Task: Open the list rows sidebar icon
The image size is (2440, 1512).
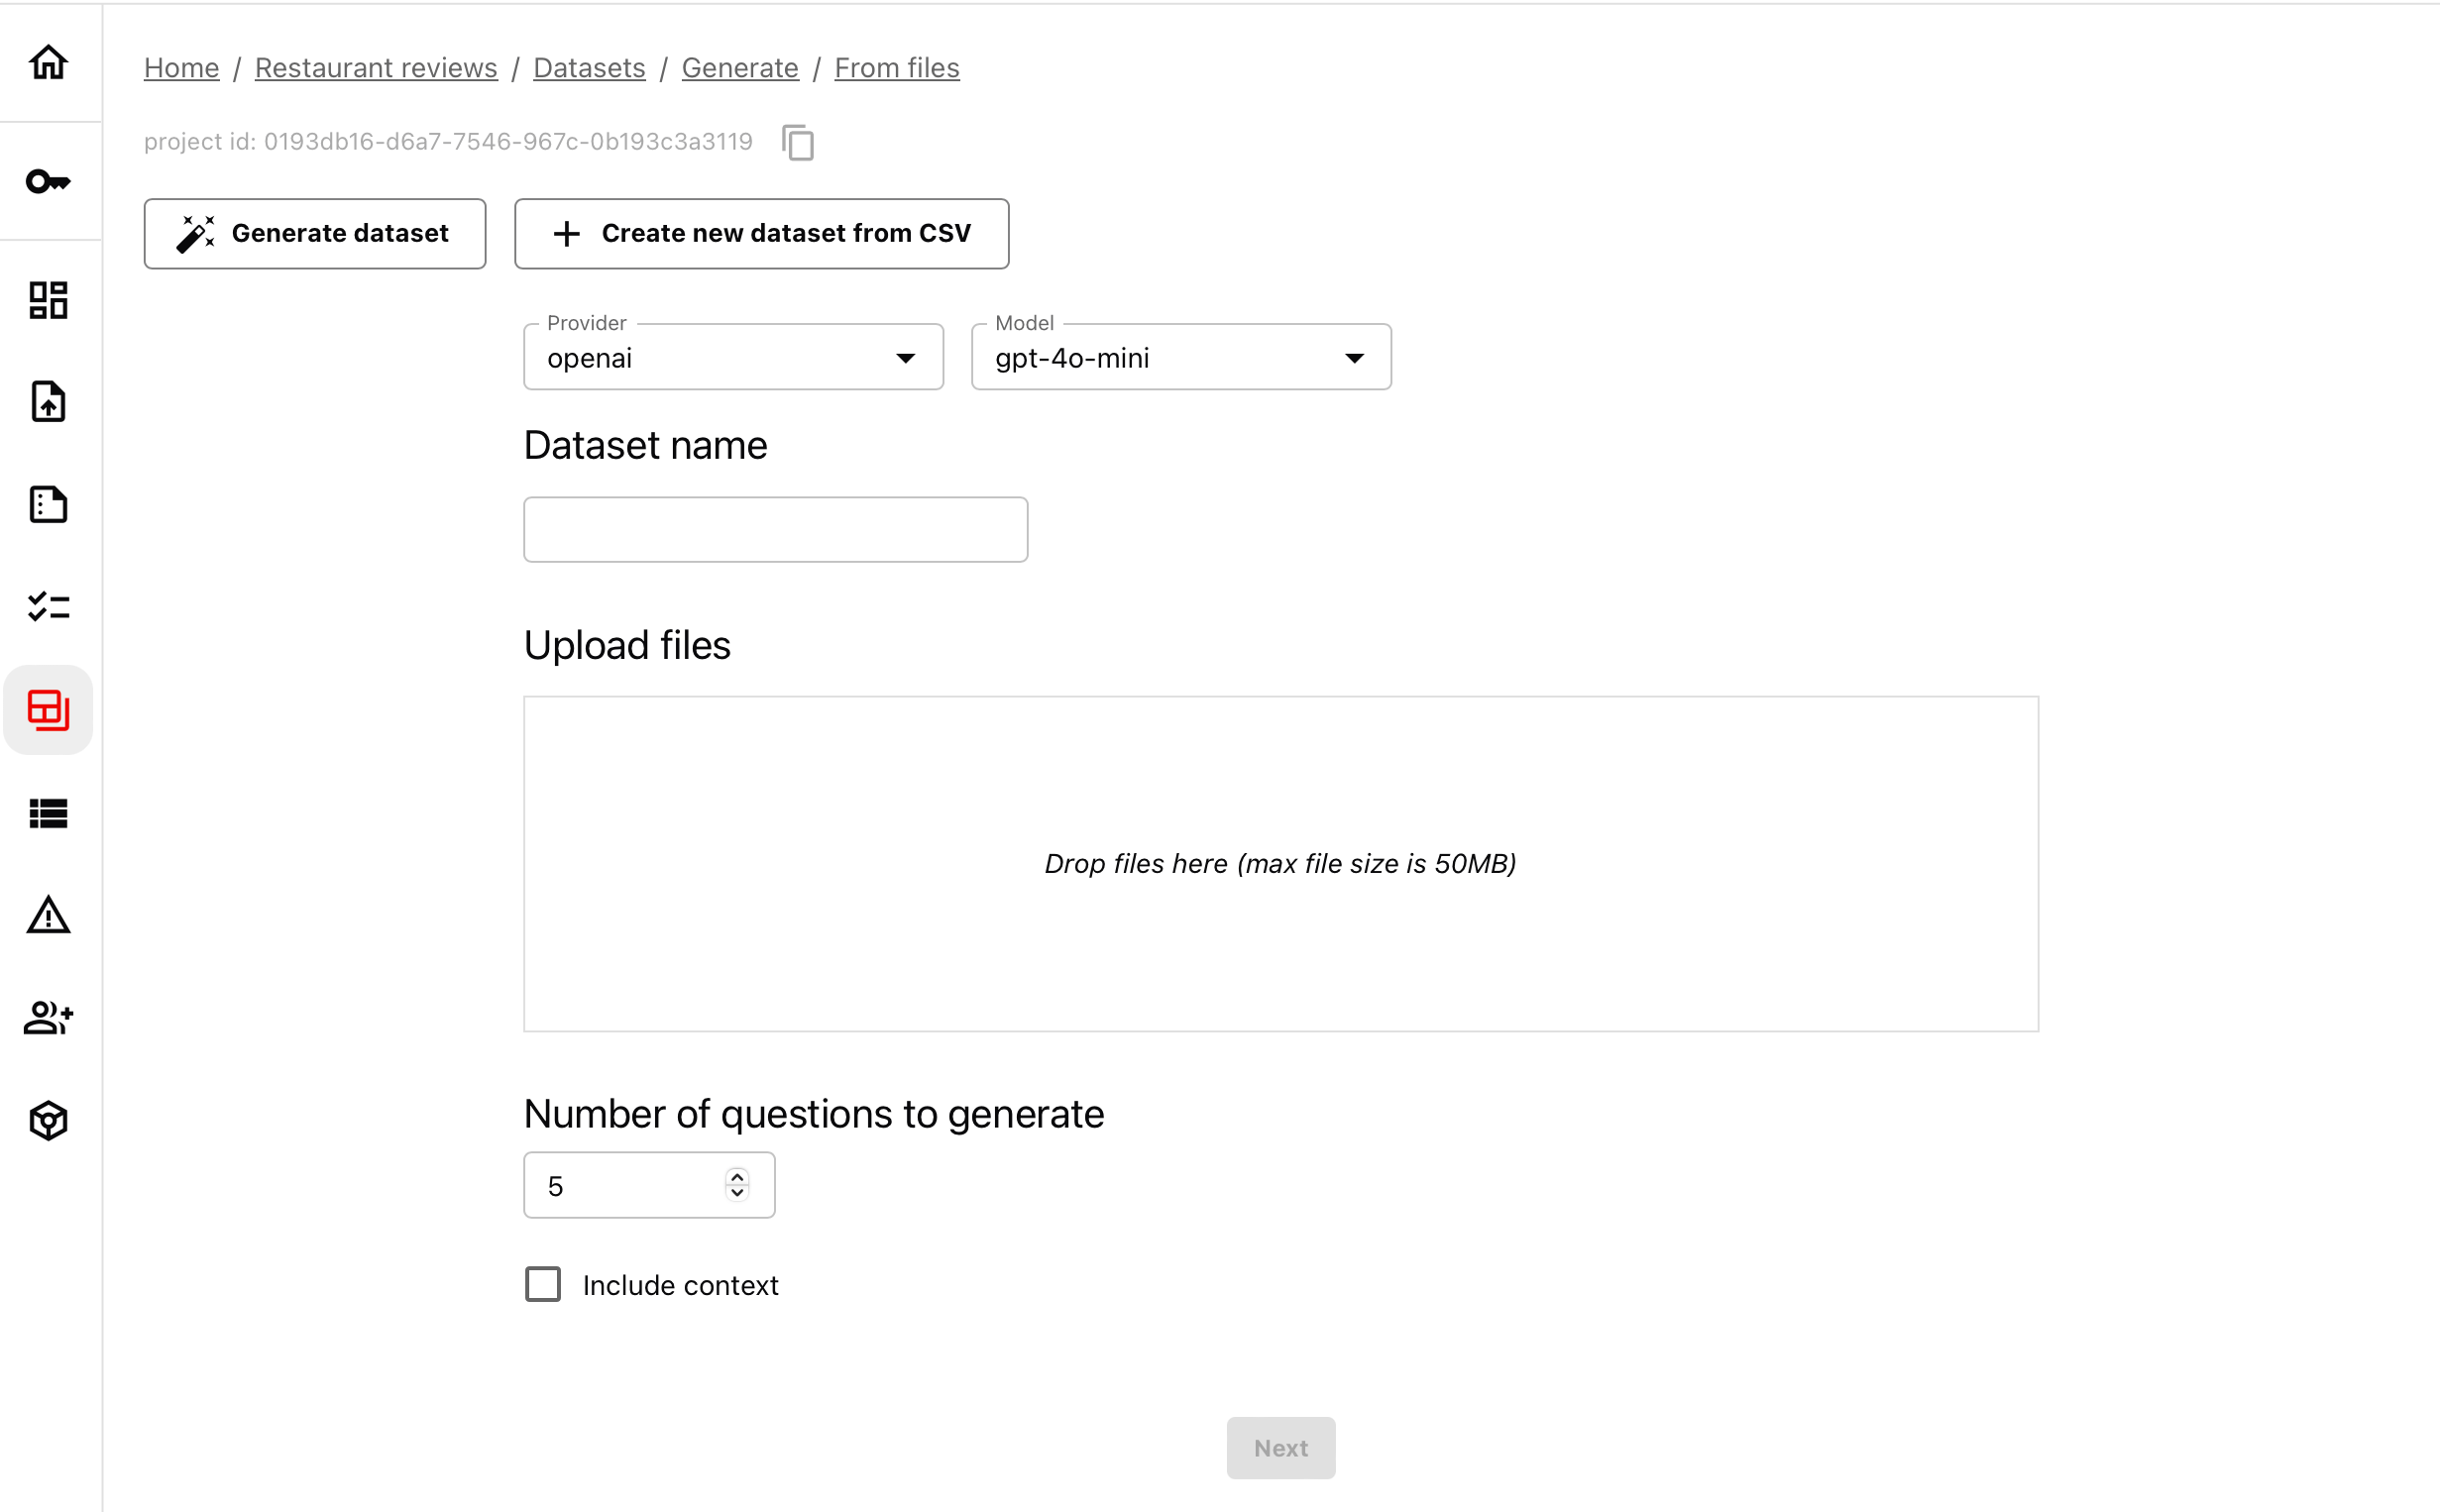Action: point(48,814)
